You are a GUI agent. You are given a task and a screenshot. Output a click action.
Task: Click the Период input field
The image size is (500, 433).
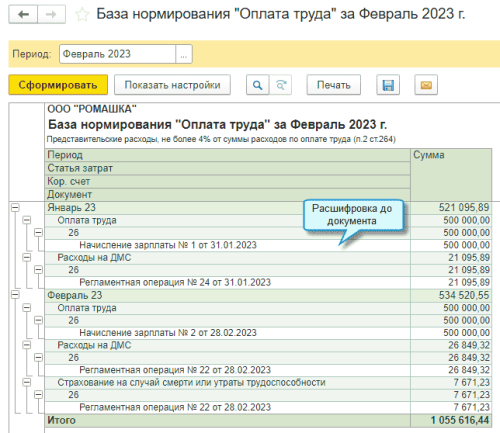(117, 54)
